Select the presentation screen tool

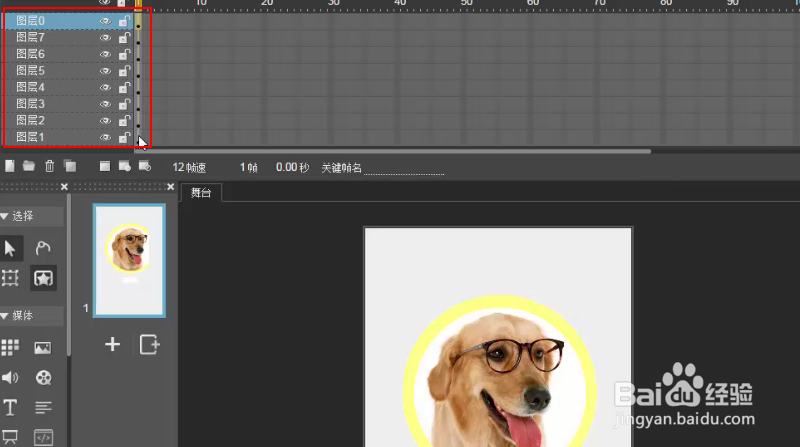point(10,437)
